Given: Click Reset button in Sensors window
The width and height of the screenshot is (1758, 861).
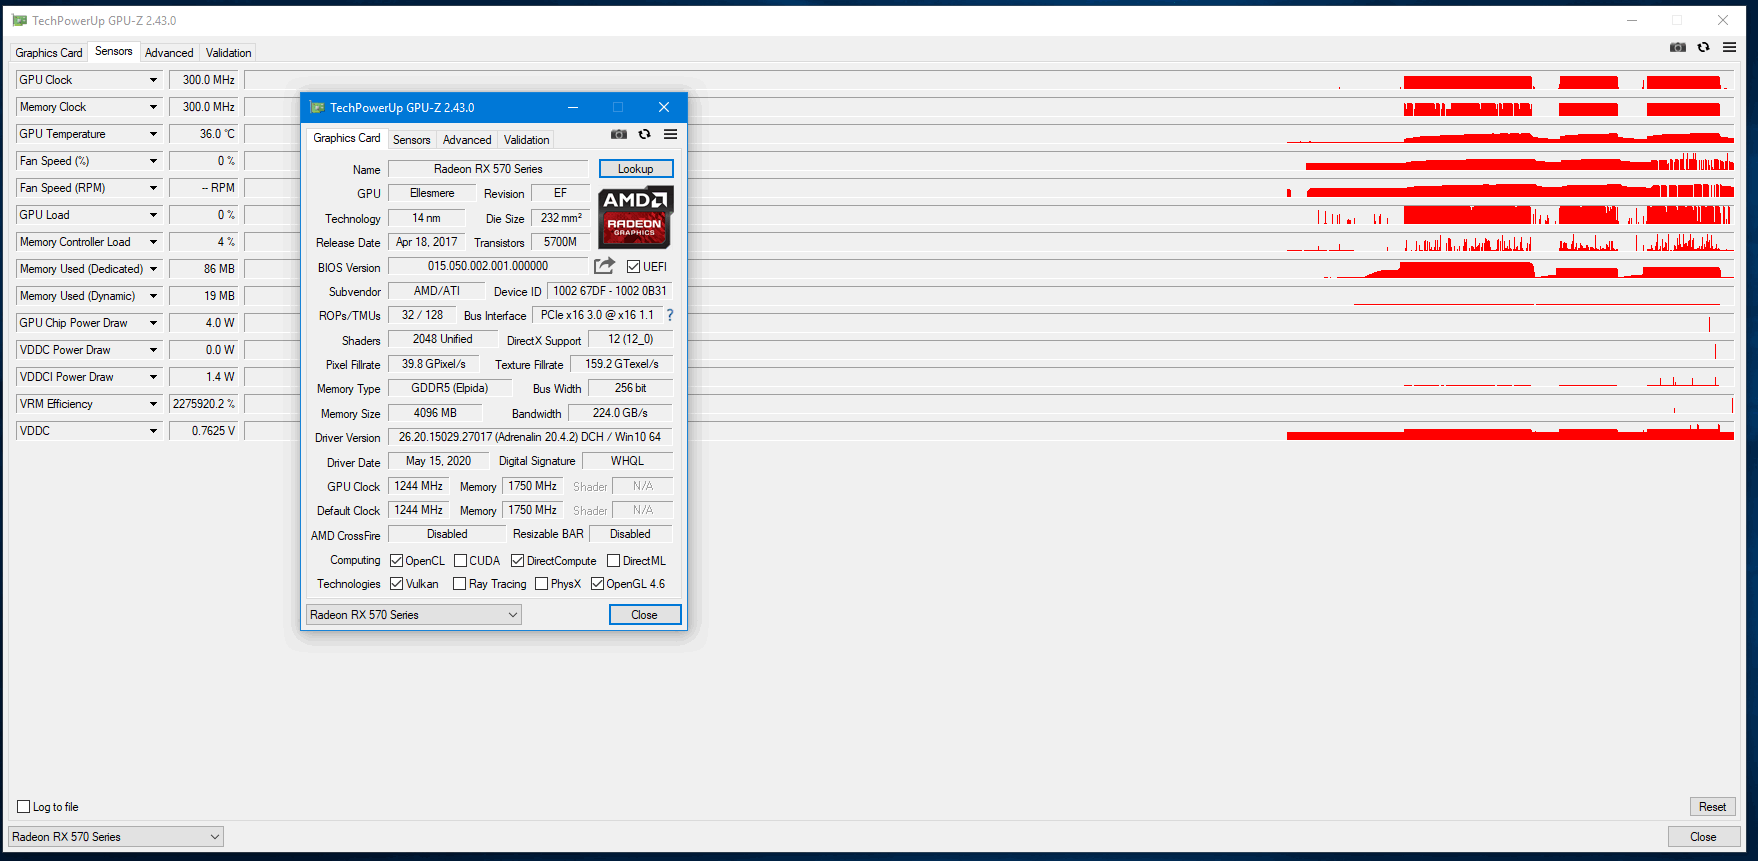Looking at the screenshot, I should 1712,807.
